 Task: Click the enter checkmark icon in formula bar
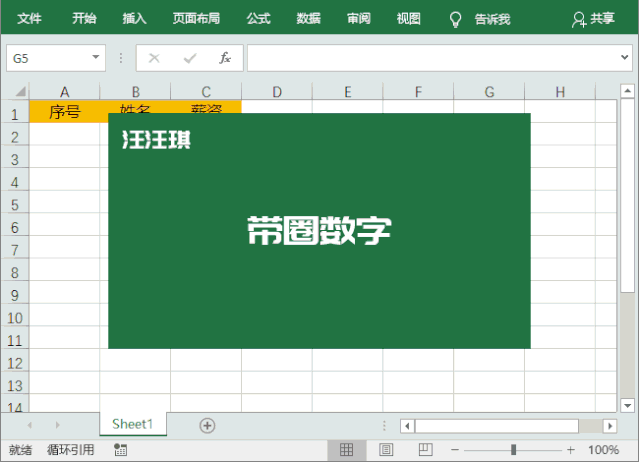(190, 58)
